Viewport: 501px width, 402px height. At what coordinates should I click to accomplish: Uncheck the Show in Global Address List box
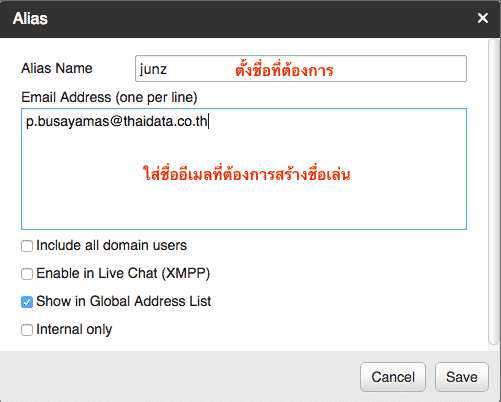click(27, 302)
